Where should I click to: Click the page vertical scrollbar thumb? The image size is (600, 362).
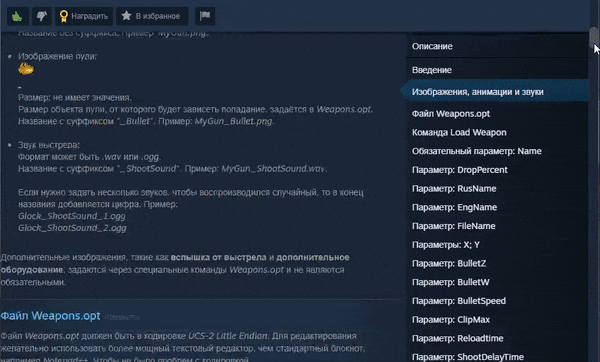(594, 38)
